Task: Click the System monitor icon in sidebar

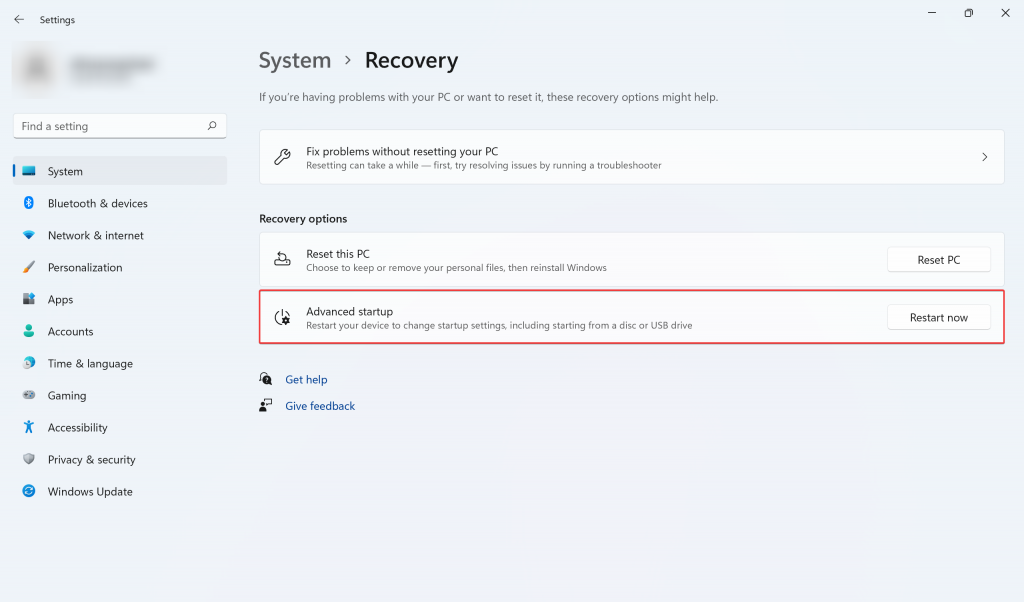Action: (29, 171)
